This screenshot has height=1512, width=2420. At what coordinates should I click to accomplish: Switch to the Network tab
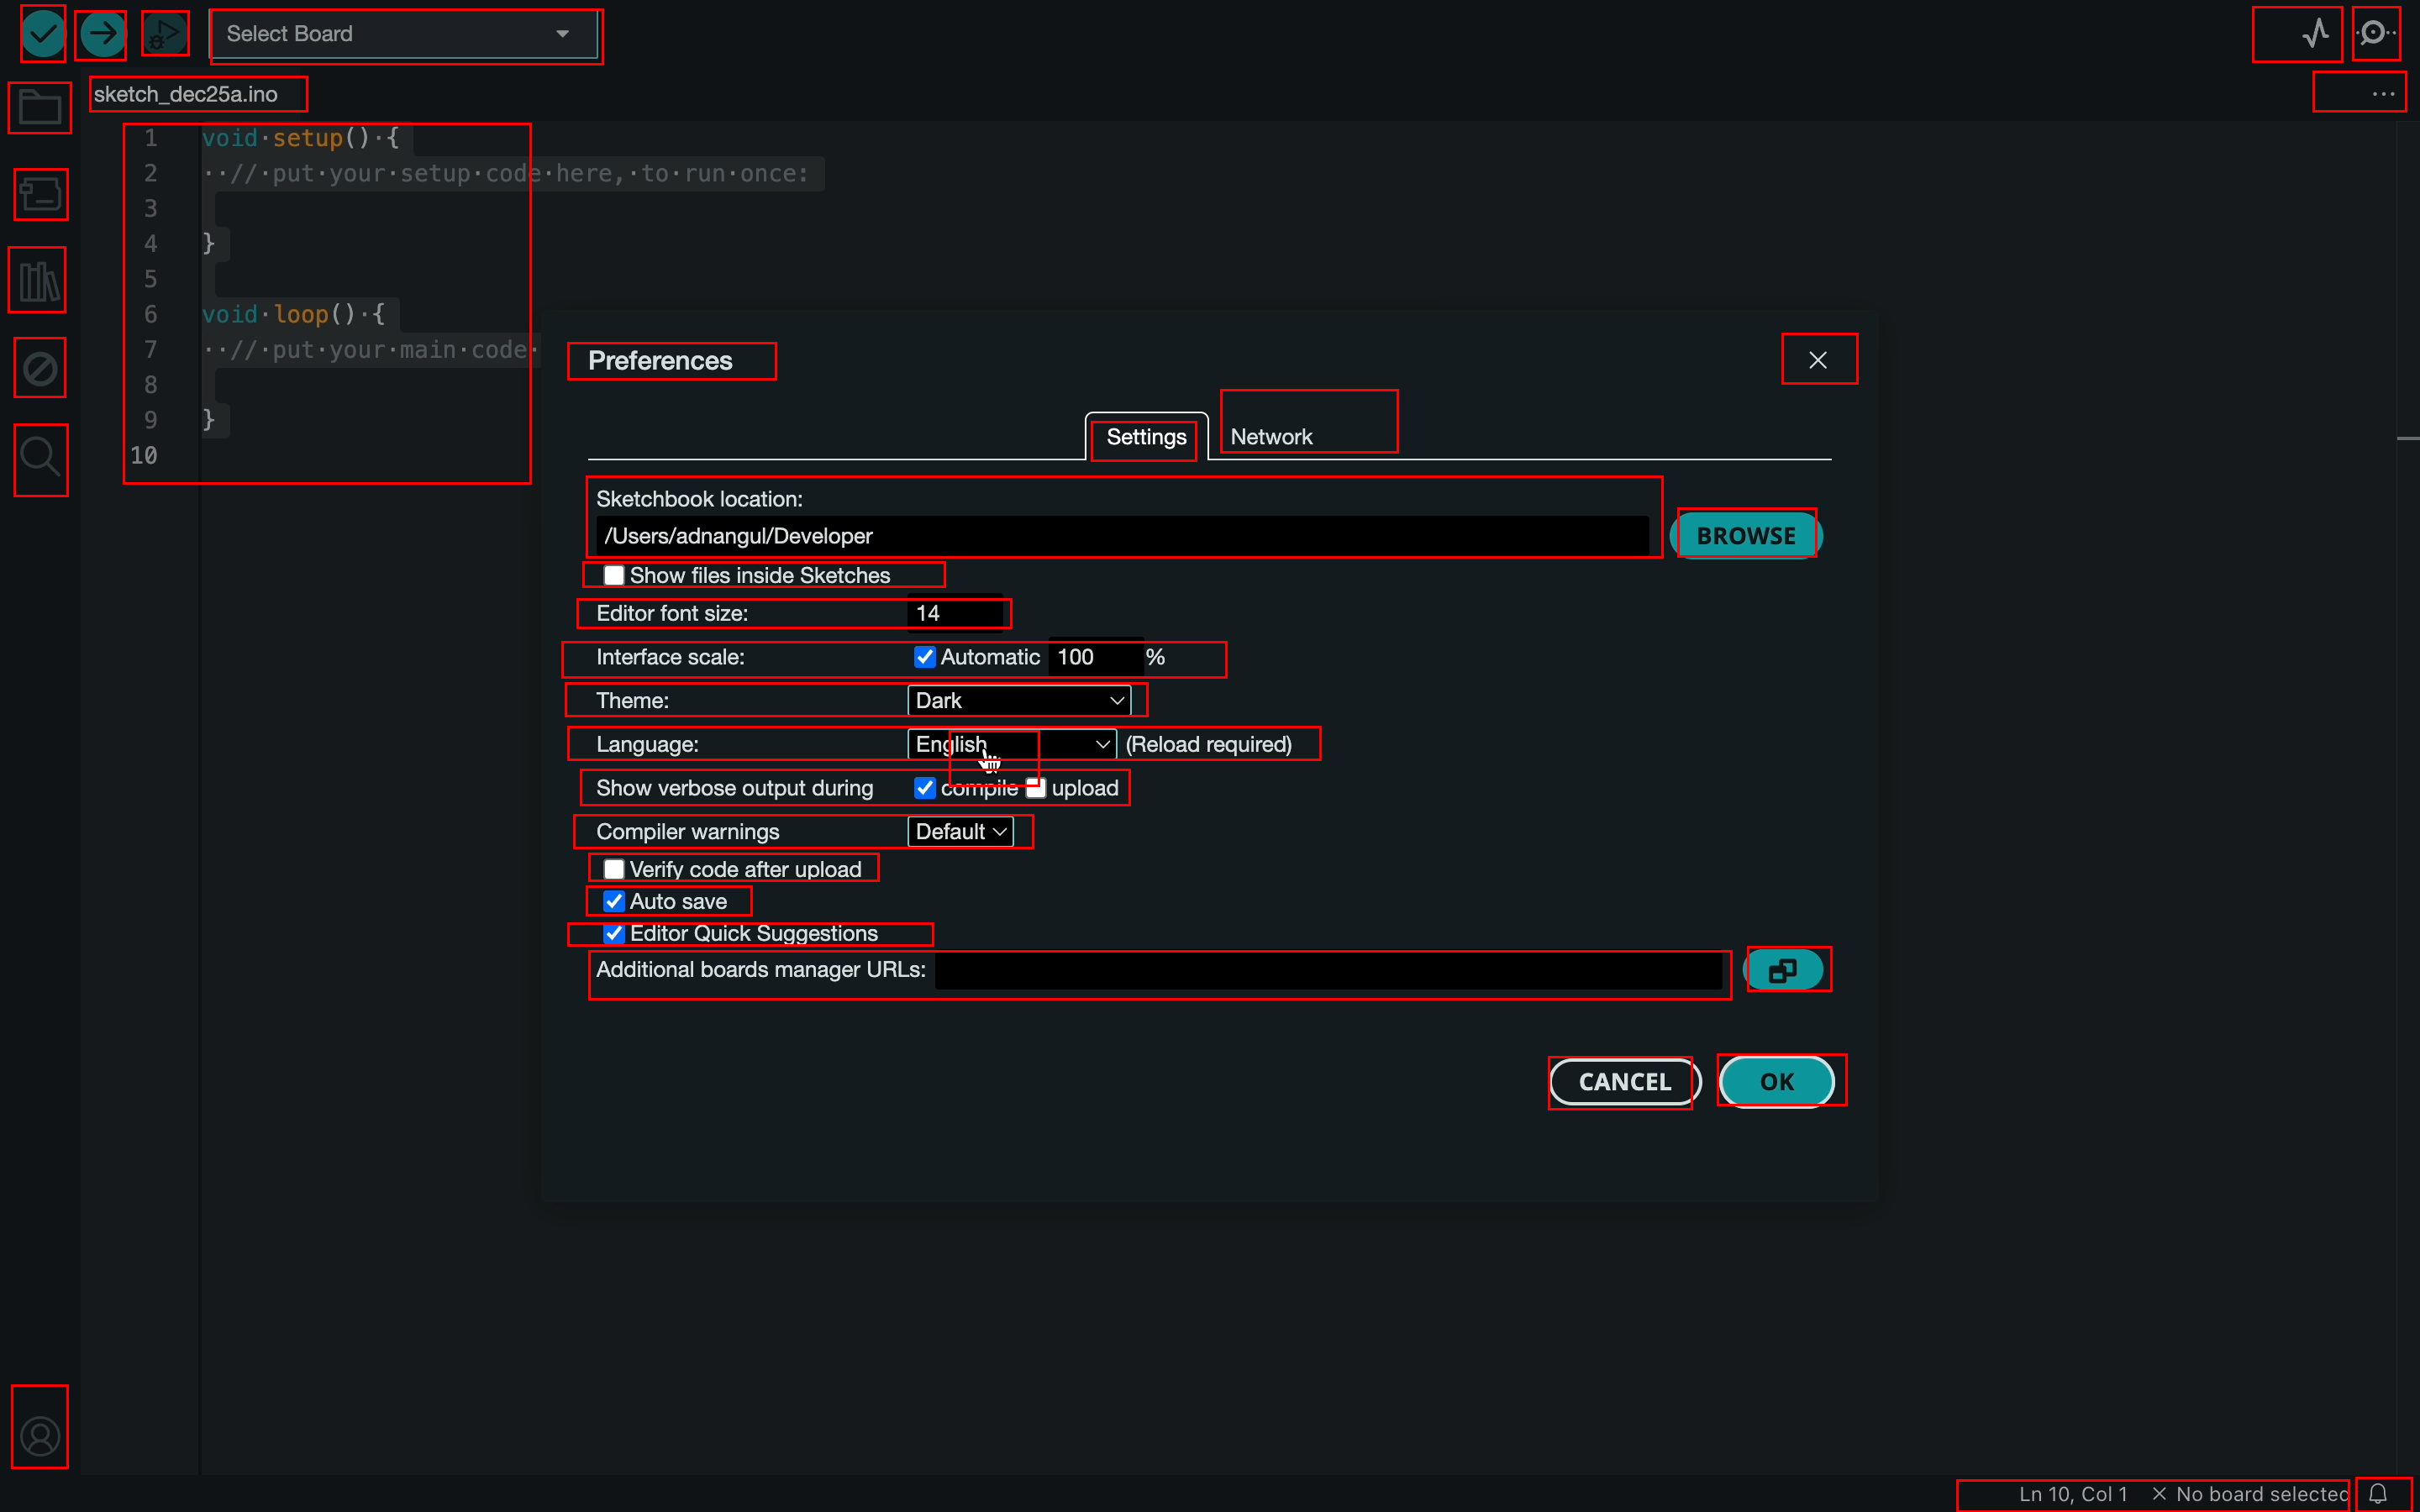(x=1271, y=436)
